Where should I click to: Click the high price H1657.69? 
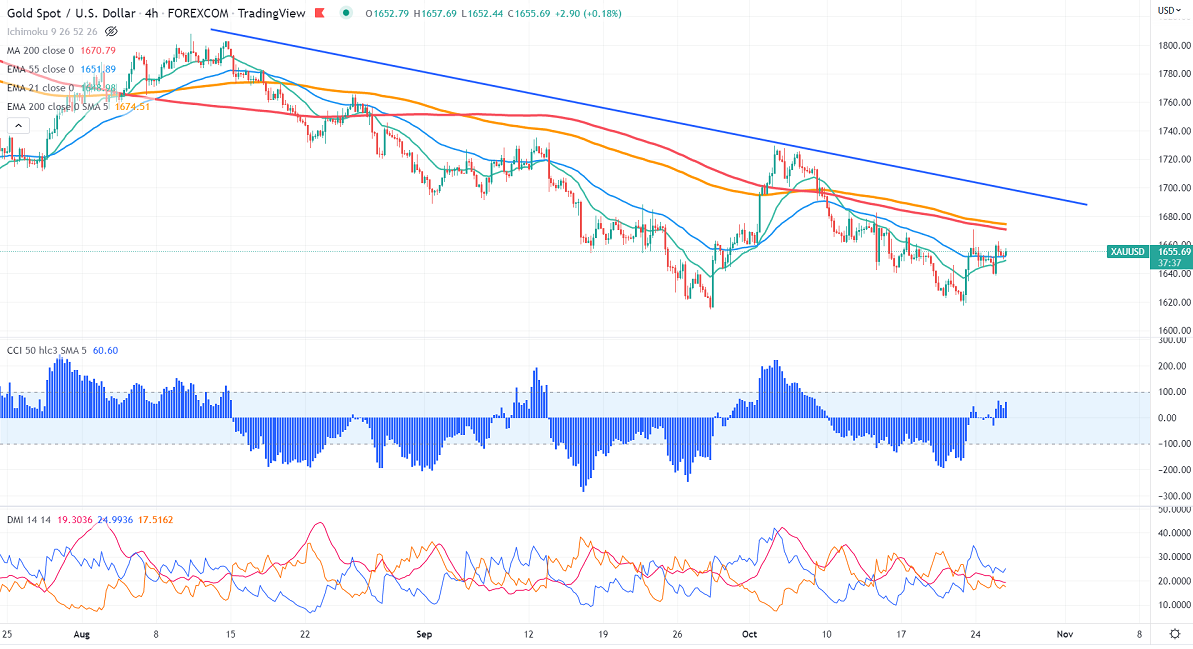(x=434, y=14)
